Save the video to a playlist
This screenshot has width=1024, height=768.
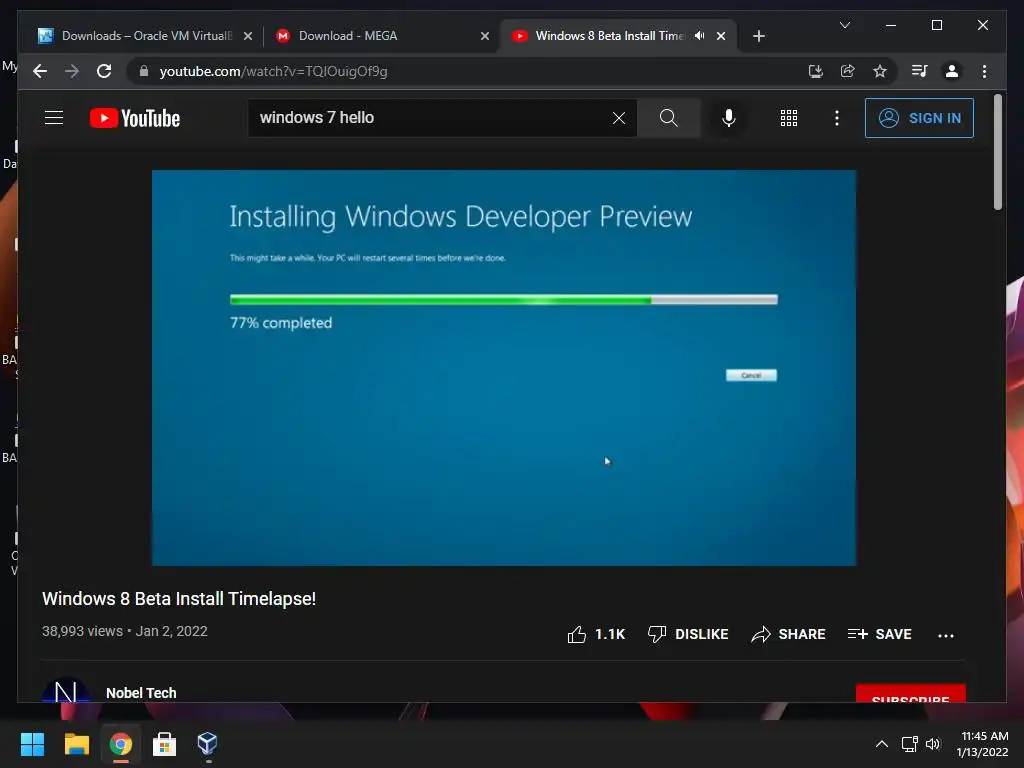[x=879, y=634]
